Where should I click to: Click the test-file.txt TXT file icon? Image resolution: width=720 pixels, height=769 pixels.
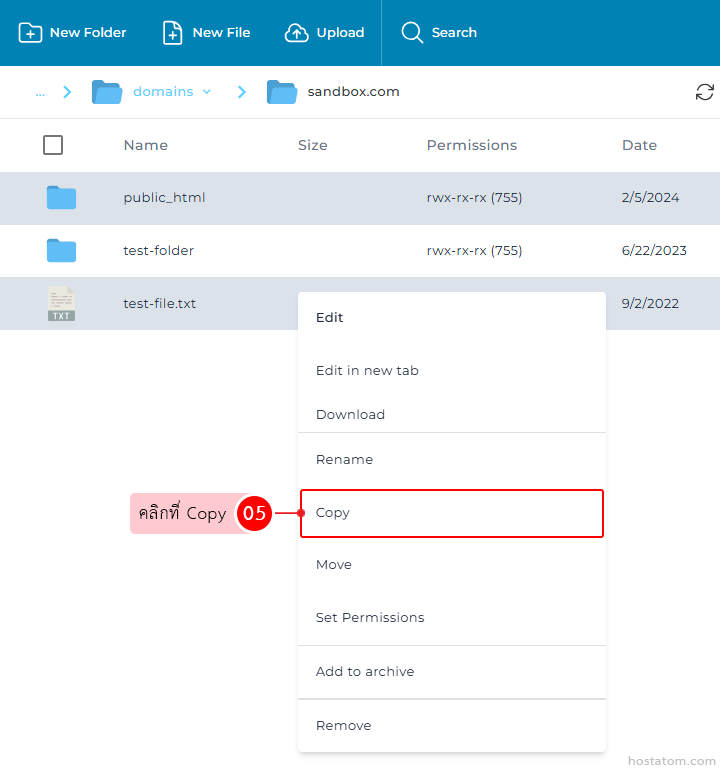[x=61, y=304]
